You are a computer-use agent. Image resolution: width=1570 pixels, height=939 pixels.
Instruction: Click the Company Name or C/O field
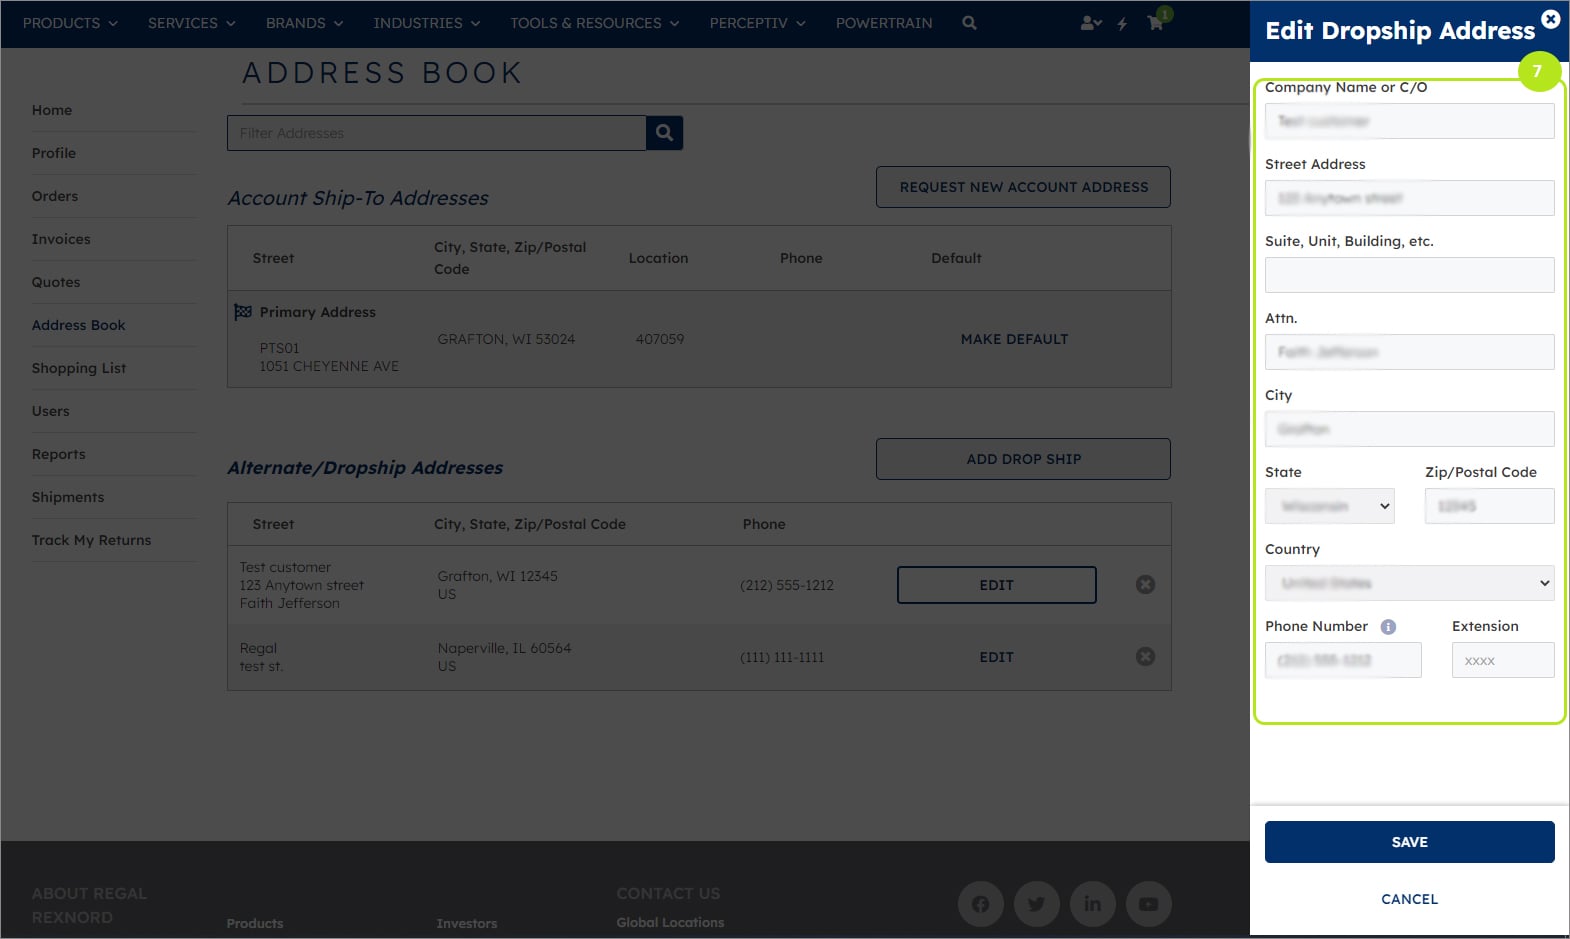click(x=1410, y=121)
